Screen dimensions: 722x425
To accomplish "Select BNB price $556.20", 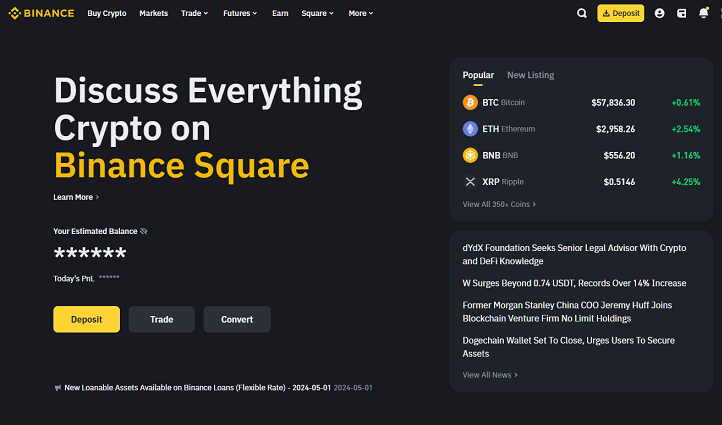I will [x=619, y=155].
